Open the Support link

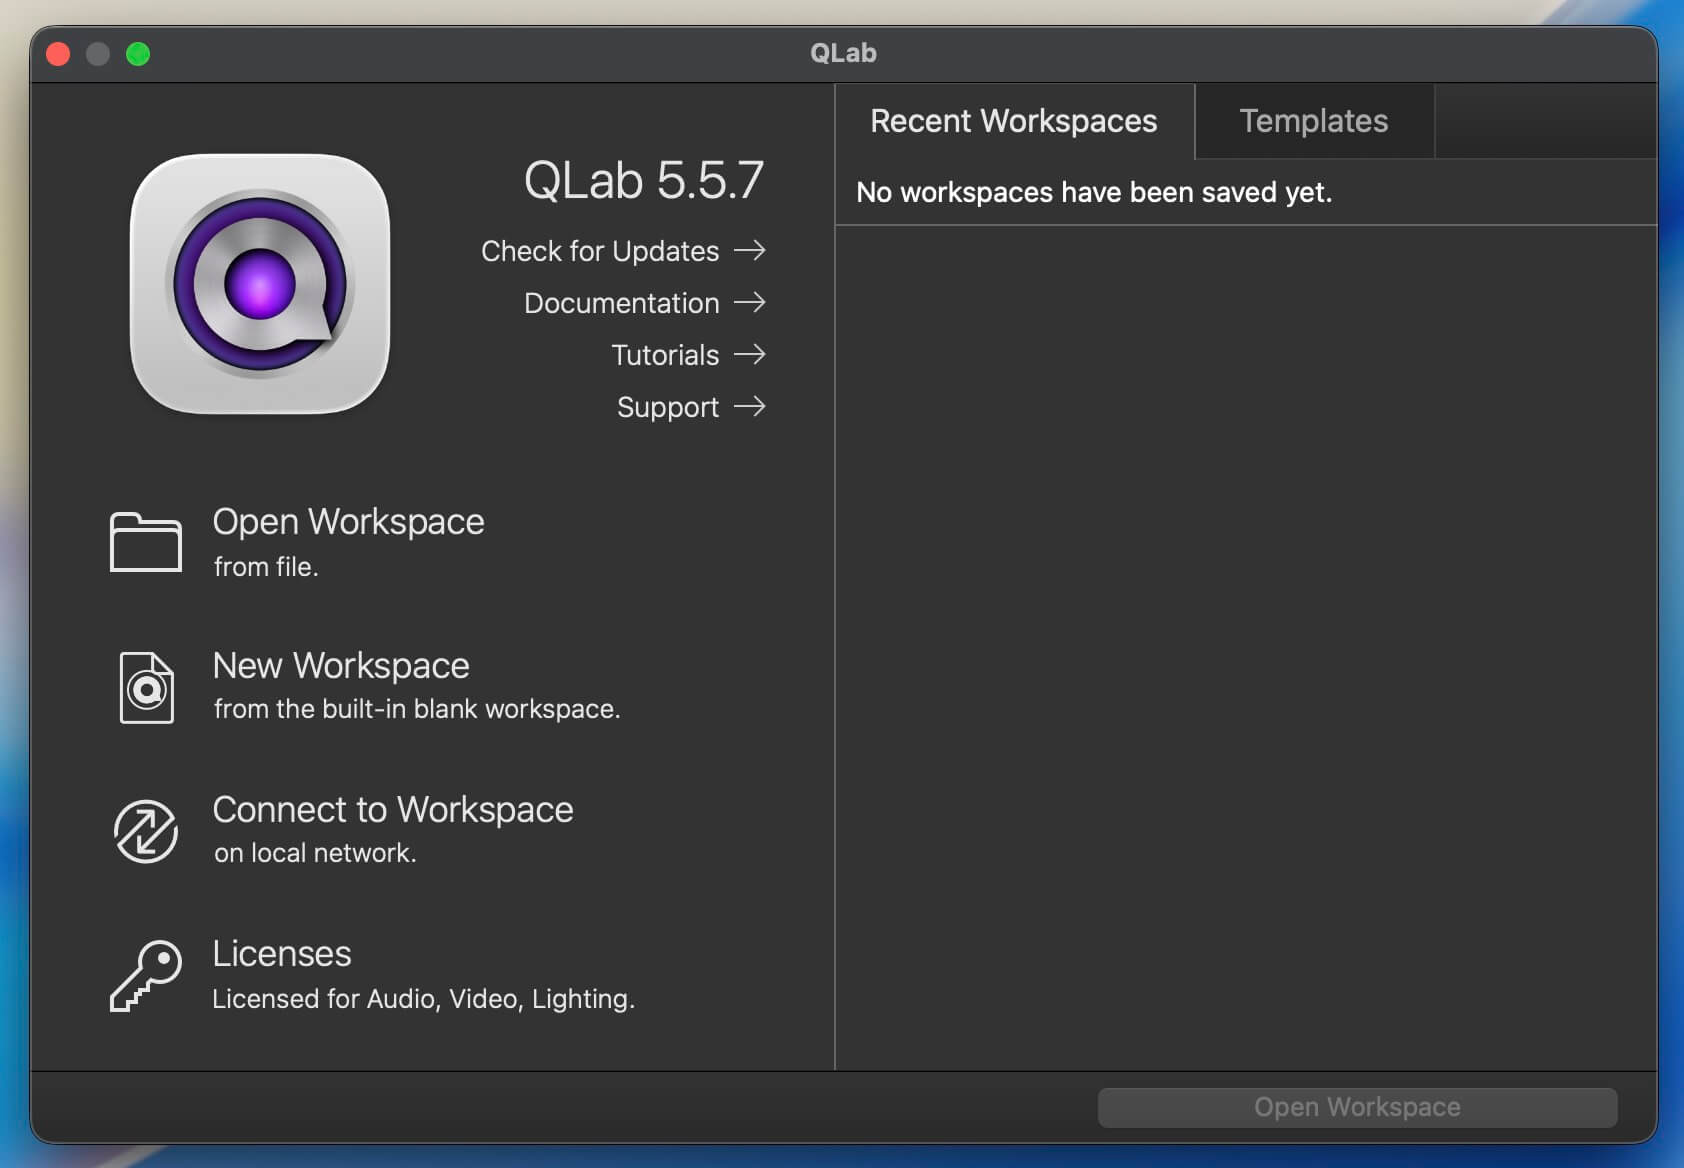[x=667, y=407]
